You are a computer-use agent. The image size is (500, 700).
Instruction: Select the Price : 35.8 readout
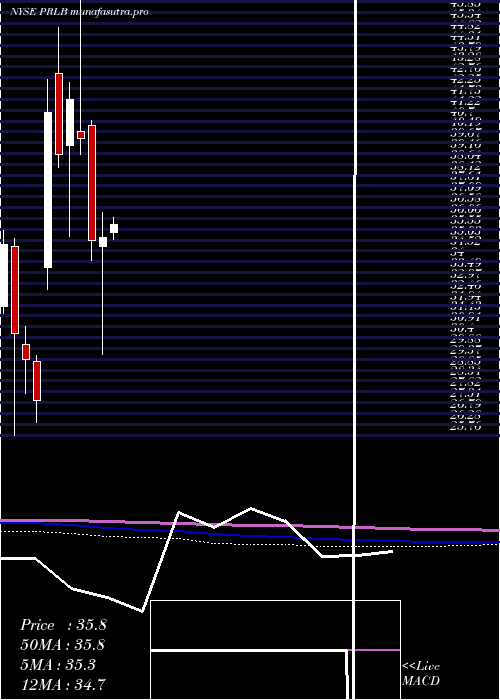click(x=63, y=625)
